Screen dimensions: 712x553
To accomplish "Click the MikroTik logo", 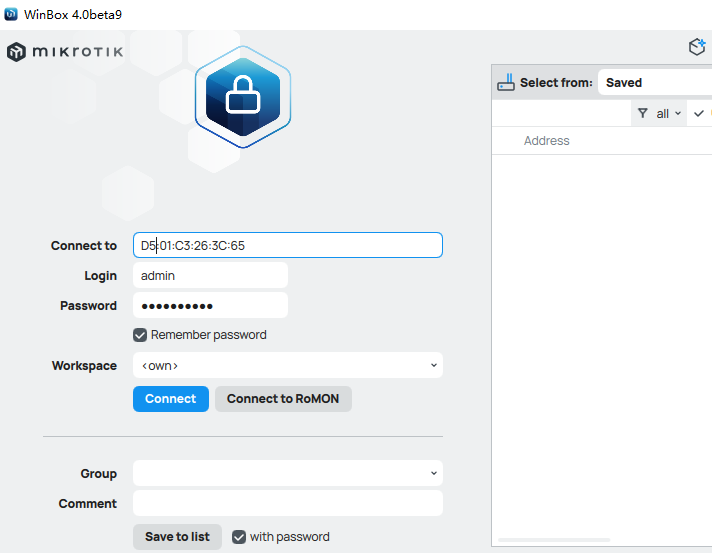I will [x=65, y=52].
